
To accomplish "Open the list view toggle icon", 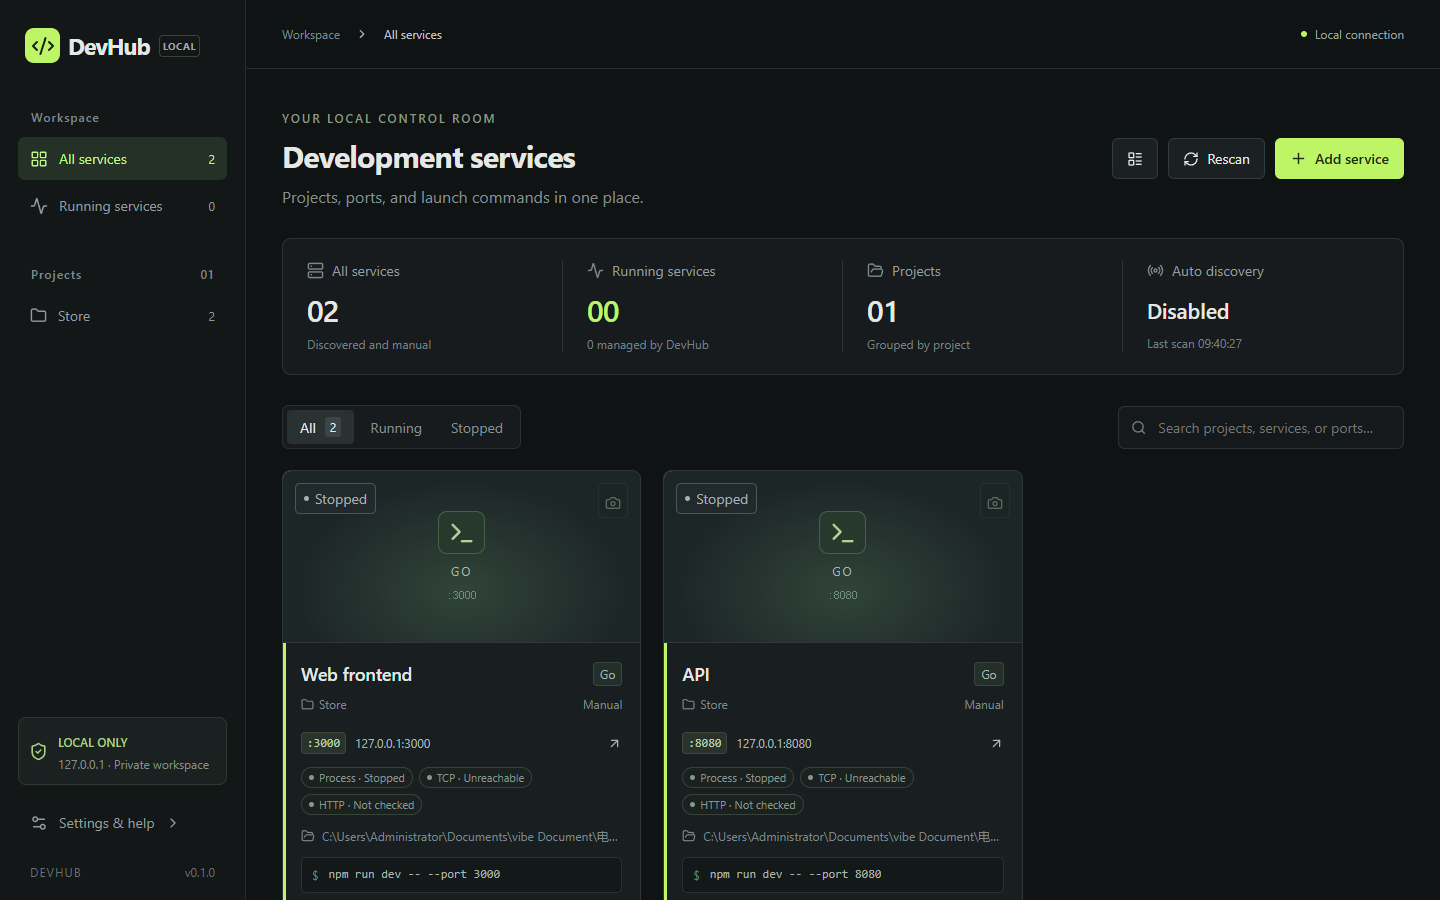I will coord(1135,159).
